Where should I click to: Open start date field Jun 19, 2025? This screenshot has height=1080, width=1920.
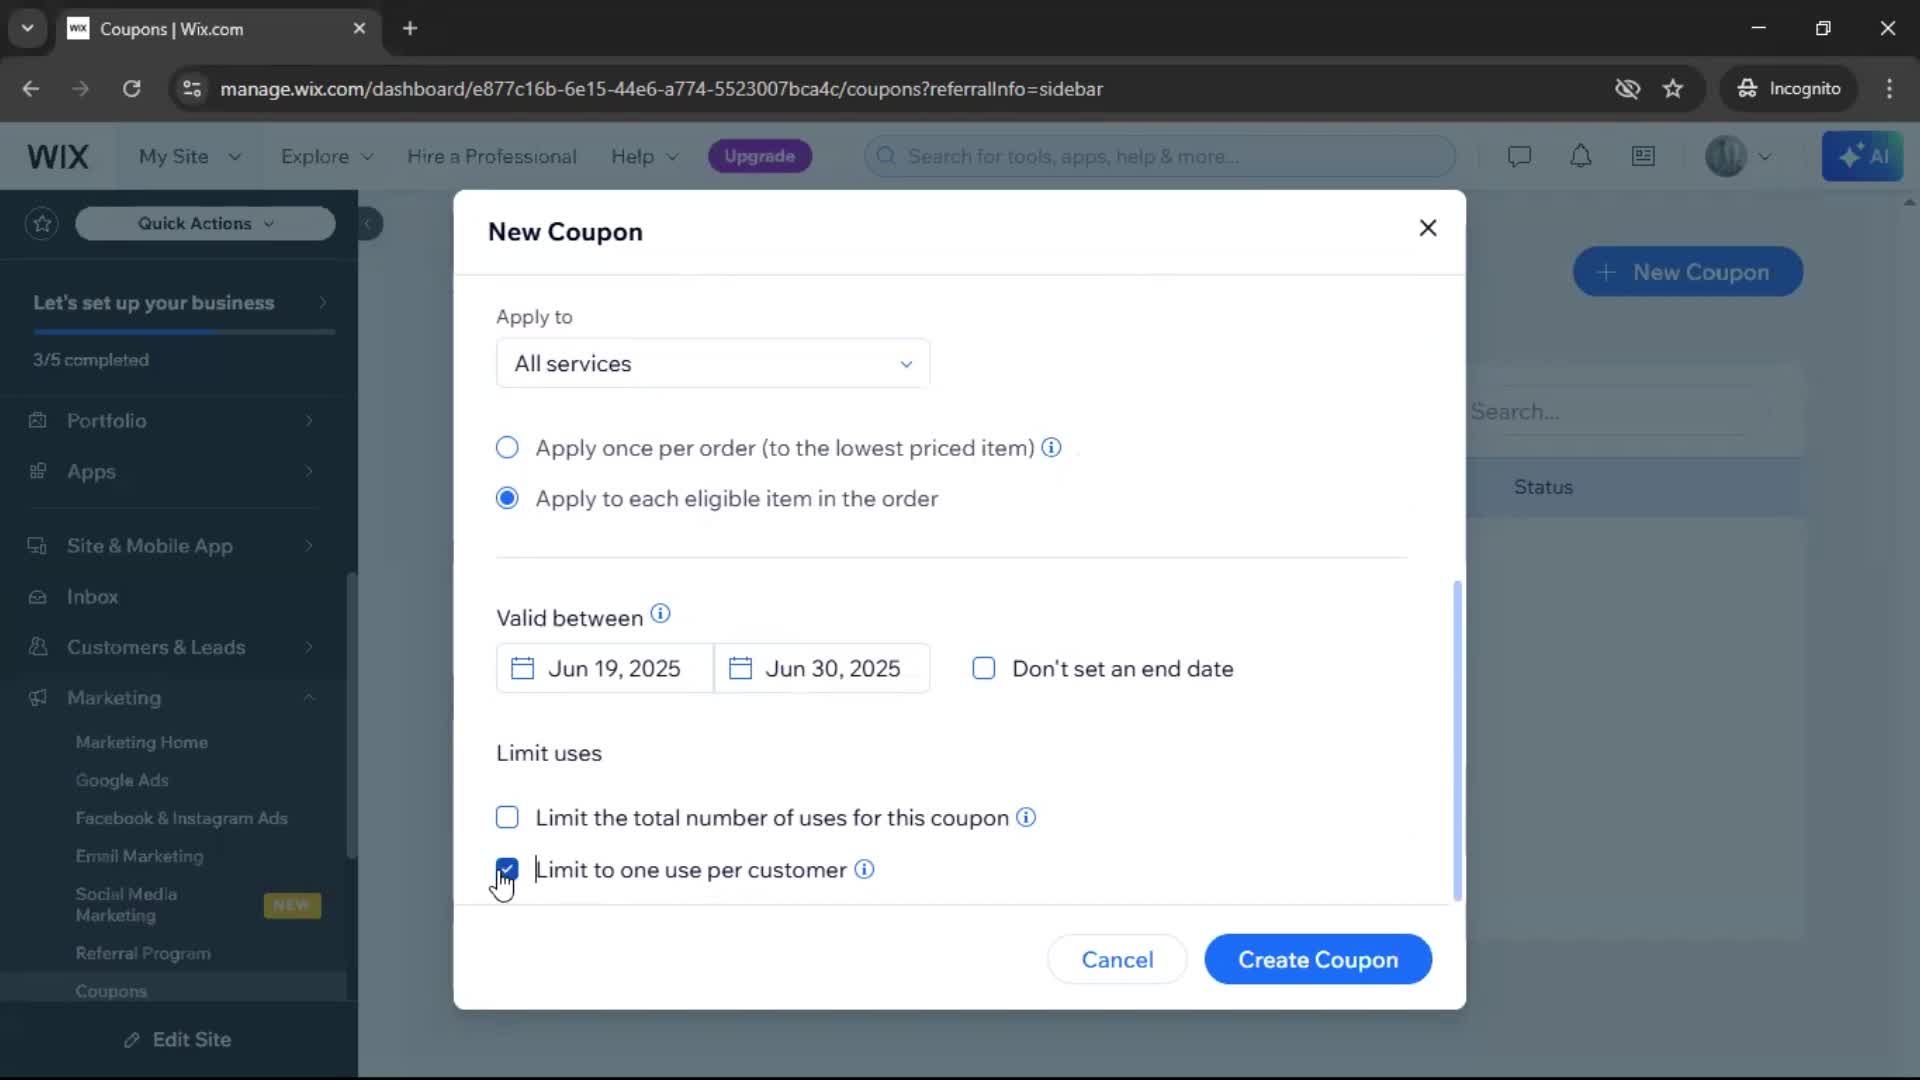pos(605,668)
